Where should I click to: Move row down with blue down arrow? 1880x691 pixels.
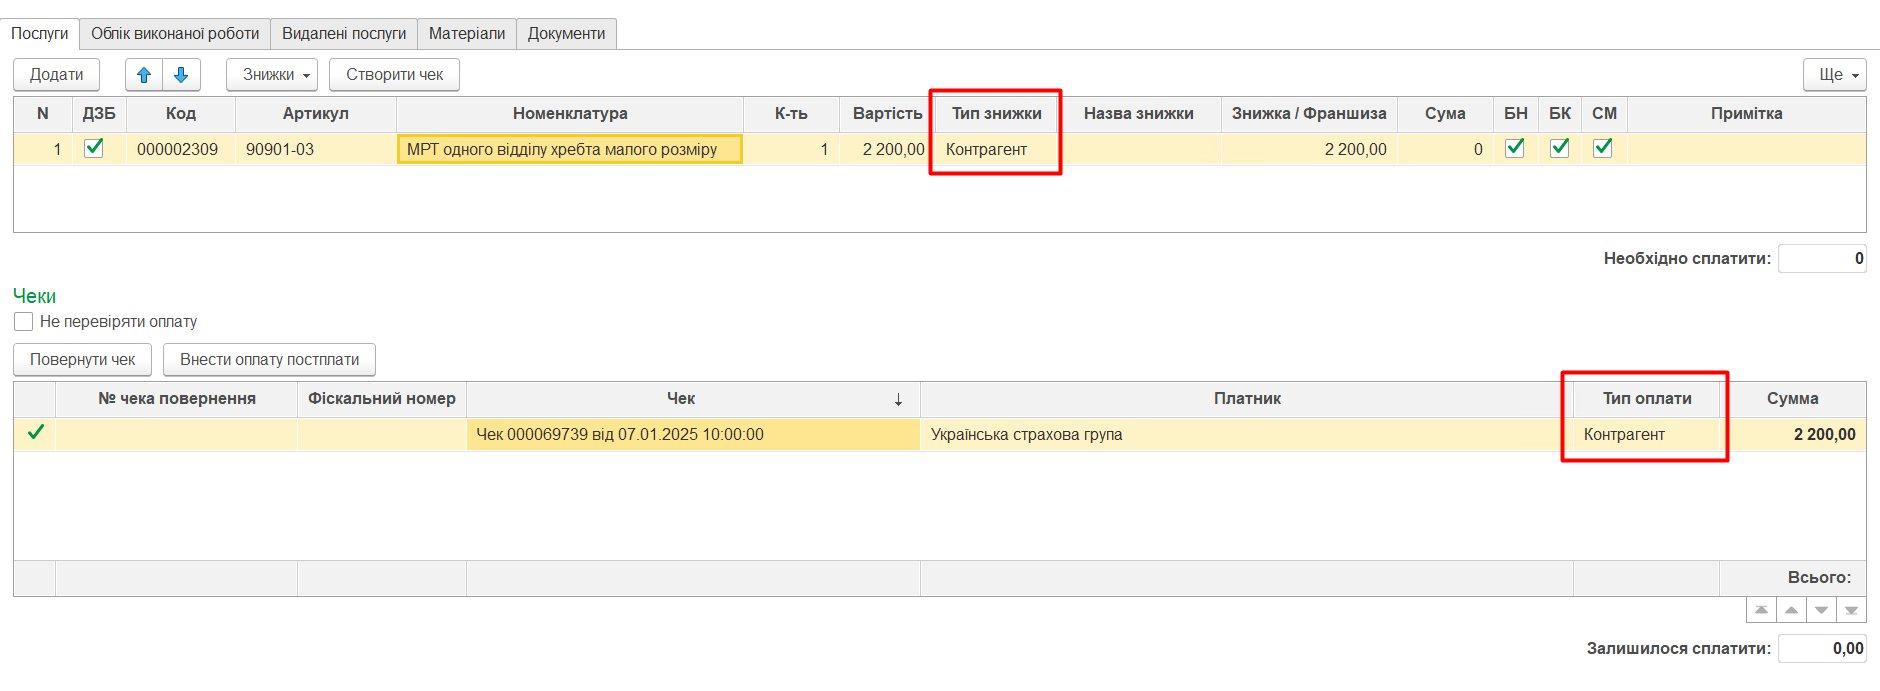(181, 75)
